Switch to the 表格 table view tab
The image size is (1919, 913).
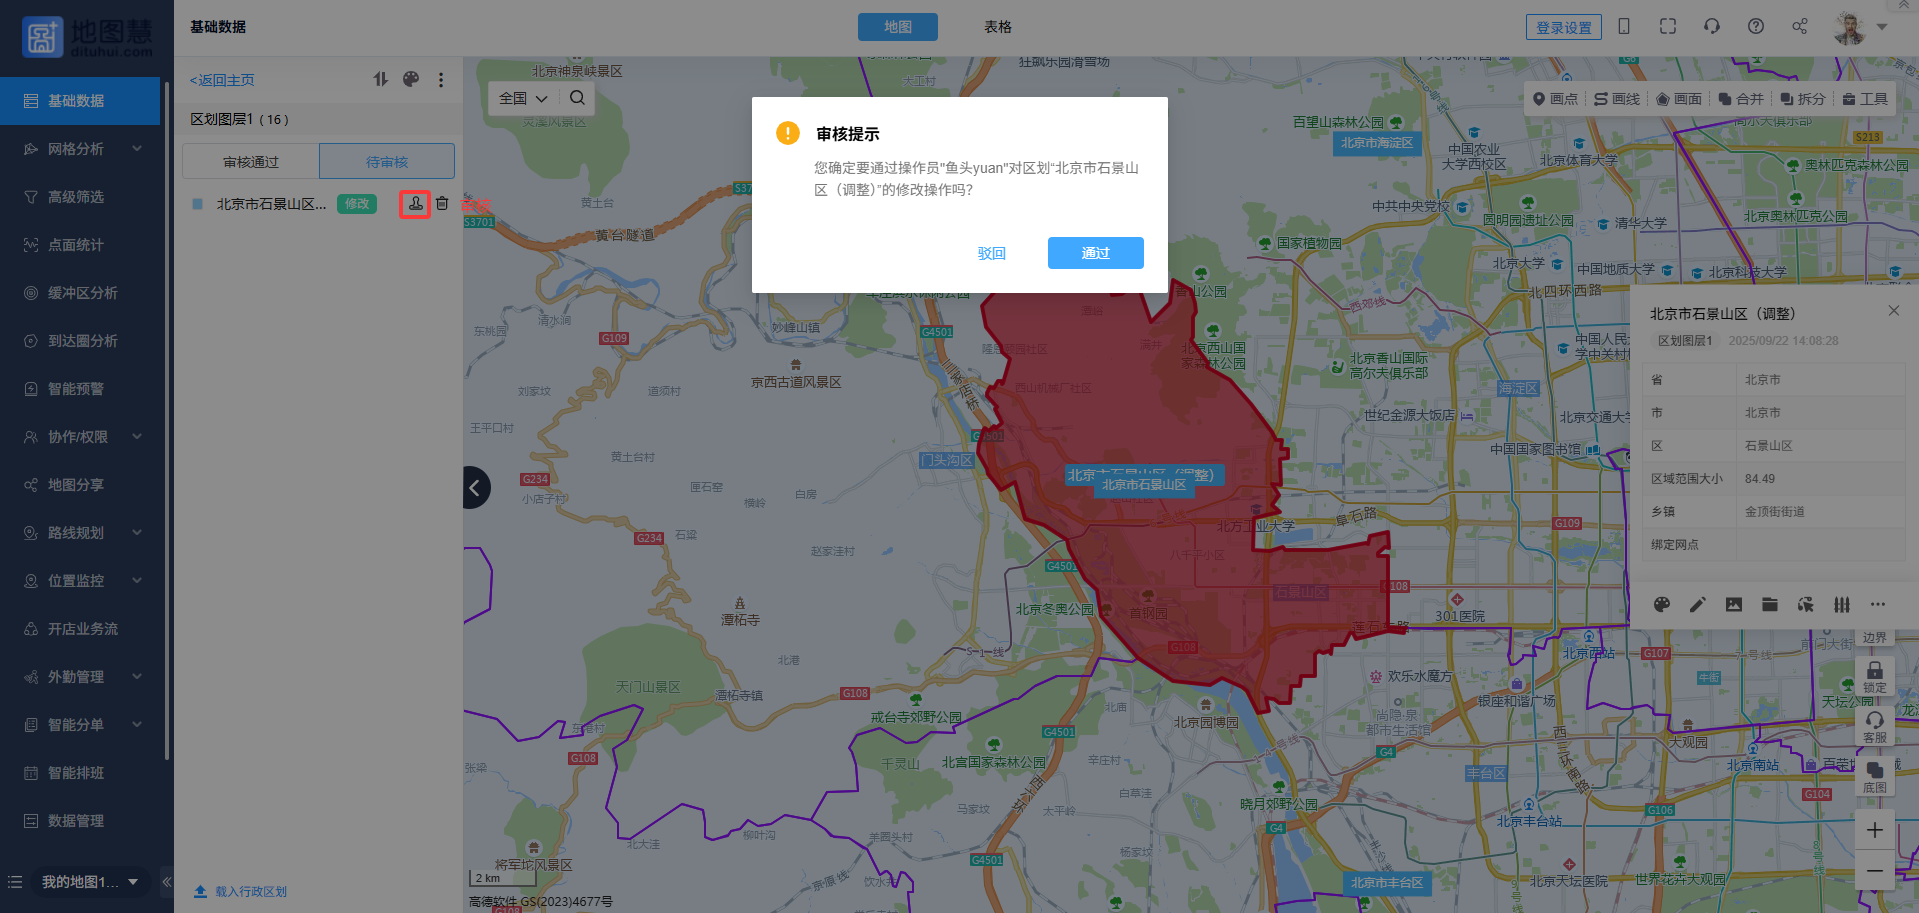[997, 27]
